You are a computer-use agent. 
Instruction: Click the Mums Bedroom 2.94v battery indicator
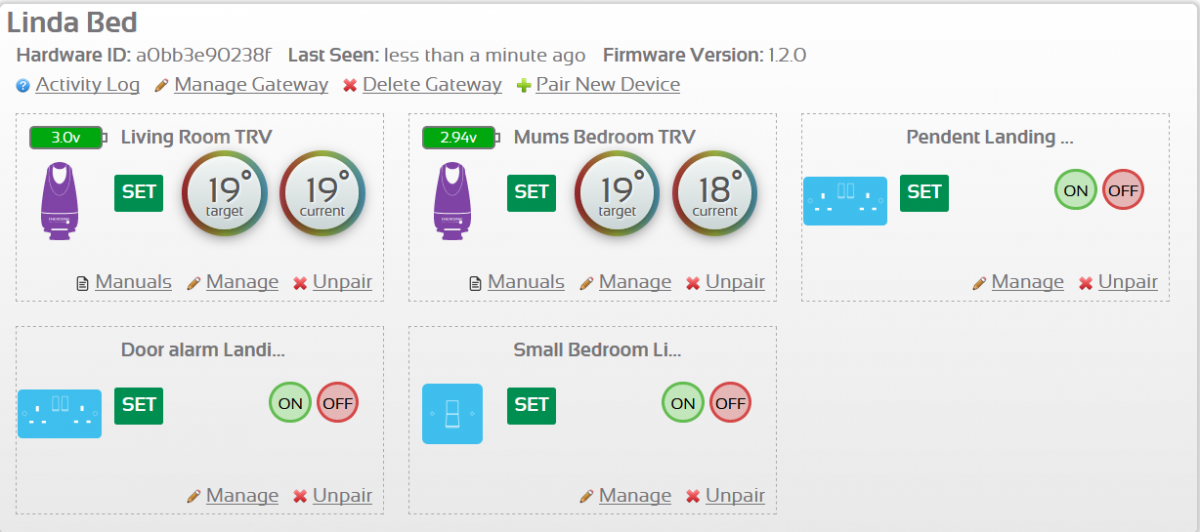[459, 137]
